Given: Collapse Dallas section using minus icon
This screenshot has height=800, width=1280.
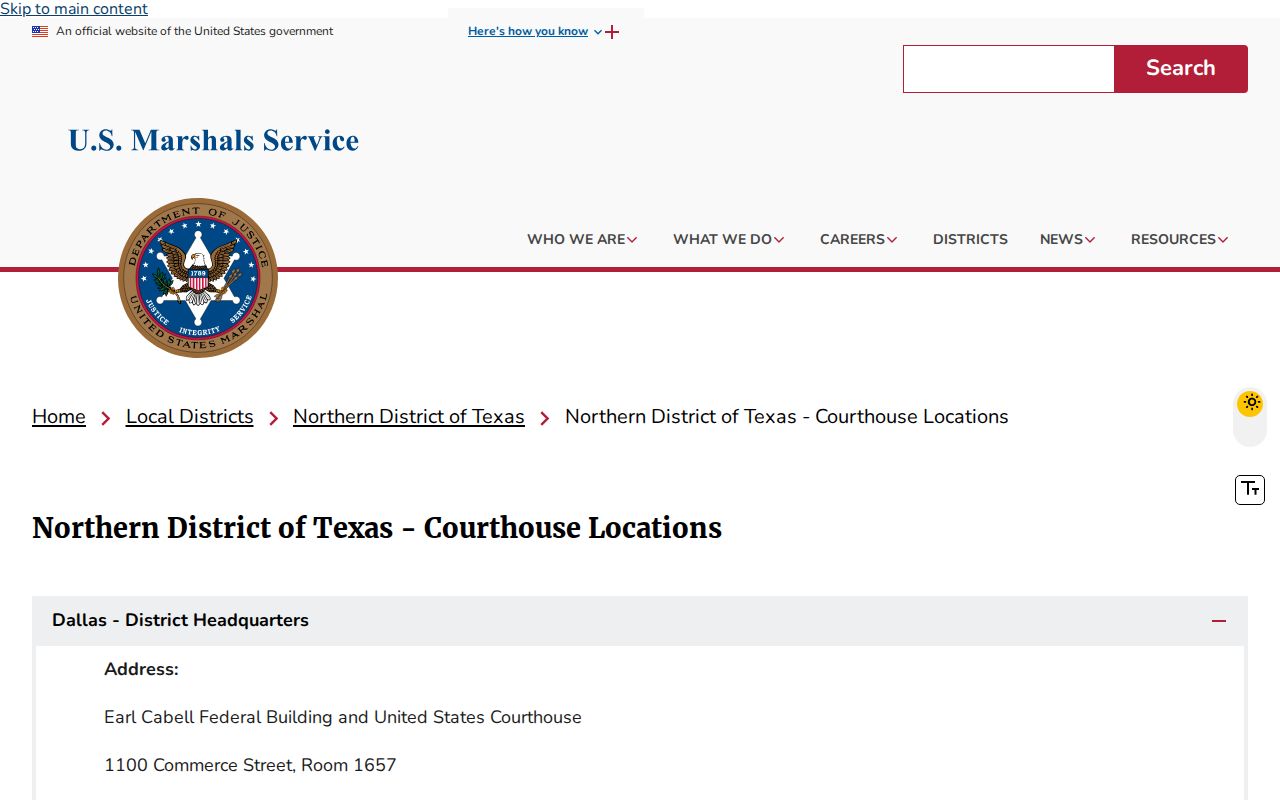Looking at the screenshot, I should (x=1219, y=621).
